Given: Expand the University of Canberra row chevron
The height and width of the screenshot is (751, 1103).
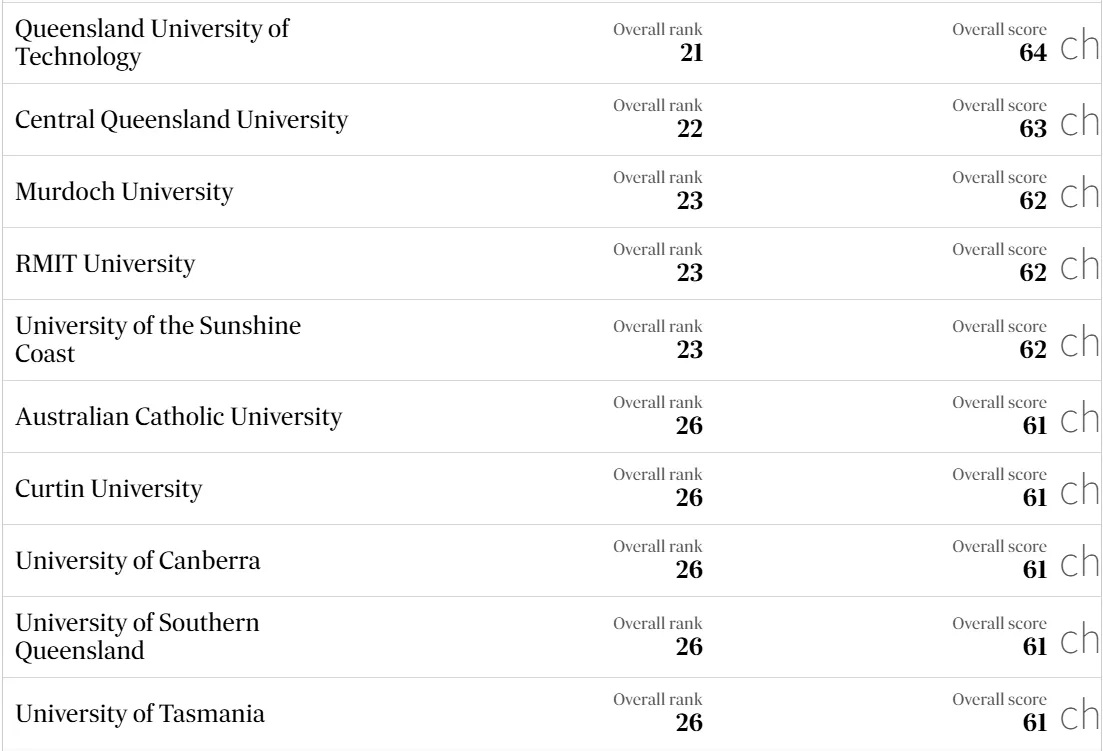Looking at the screenshot, I should pos(1078,566).
